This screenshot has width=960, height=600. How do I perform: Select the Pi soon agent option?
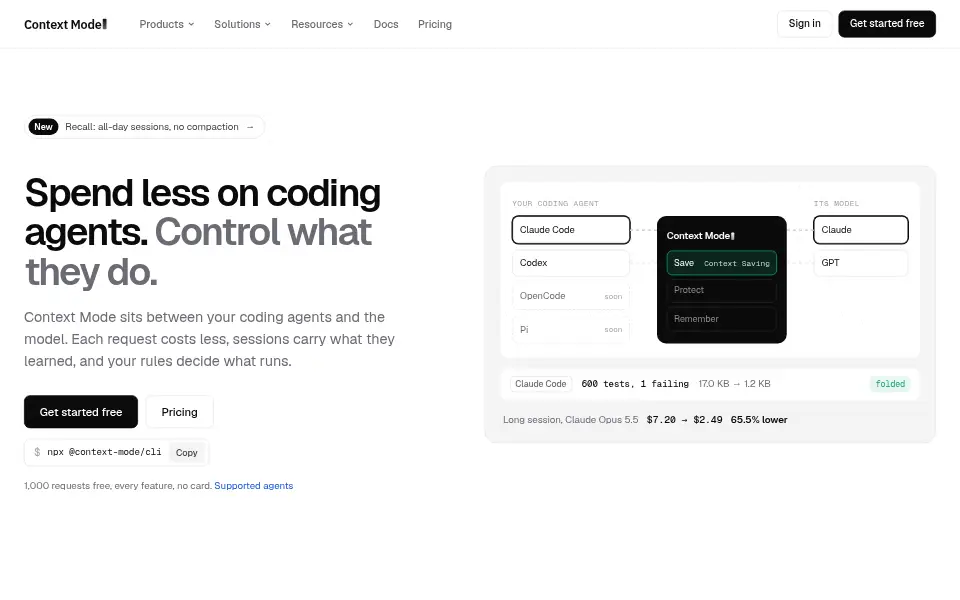point(571,329)
